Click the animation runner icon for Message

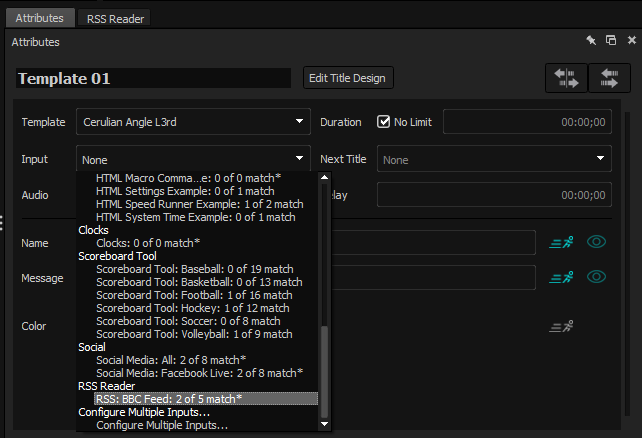(562, 277)
